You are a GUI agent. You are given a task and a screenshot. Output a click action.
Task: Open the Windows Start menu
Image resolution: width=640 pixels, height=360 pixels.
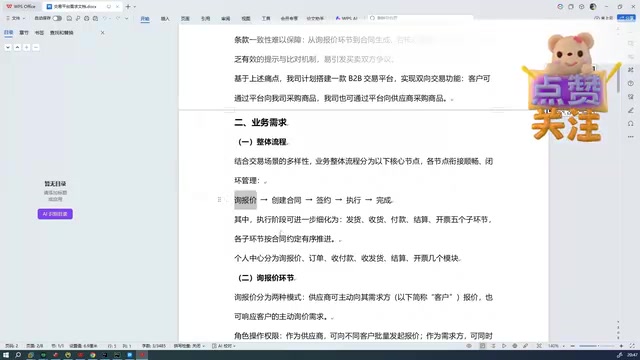point(6,355)
